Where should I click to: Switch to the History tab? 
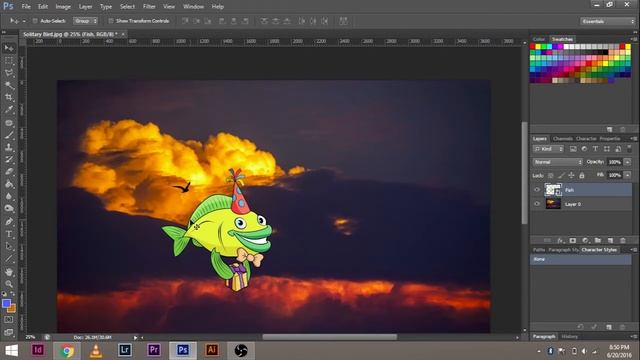click(570, 337)
